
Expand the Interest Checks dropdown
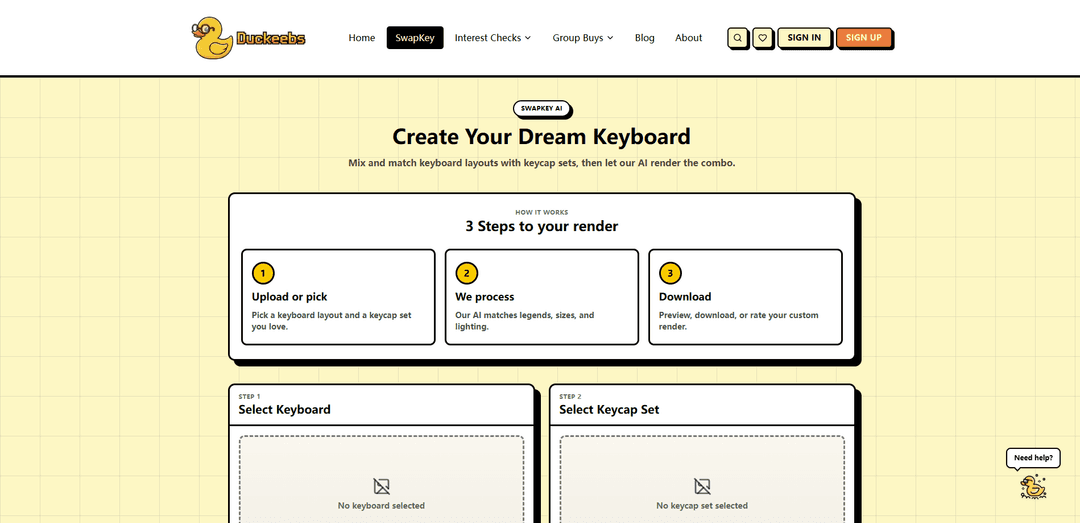click(493, 38)
